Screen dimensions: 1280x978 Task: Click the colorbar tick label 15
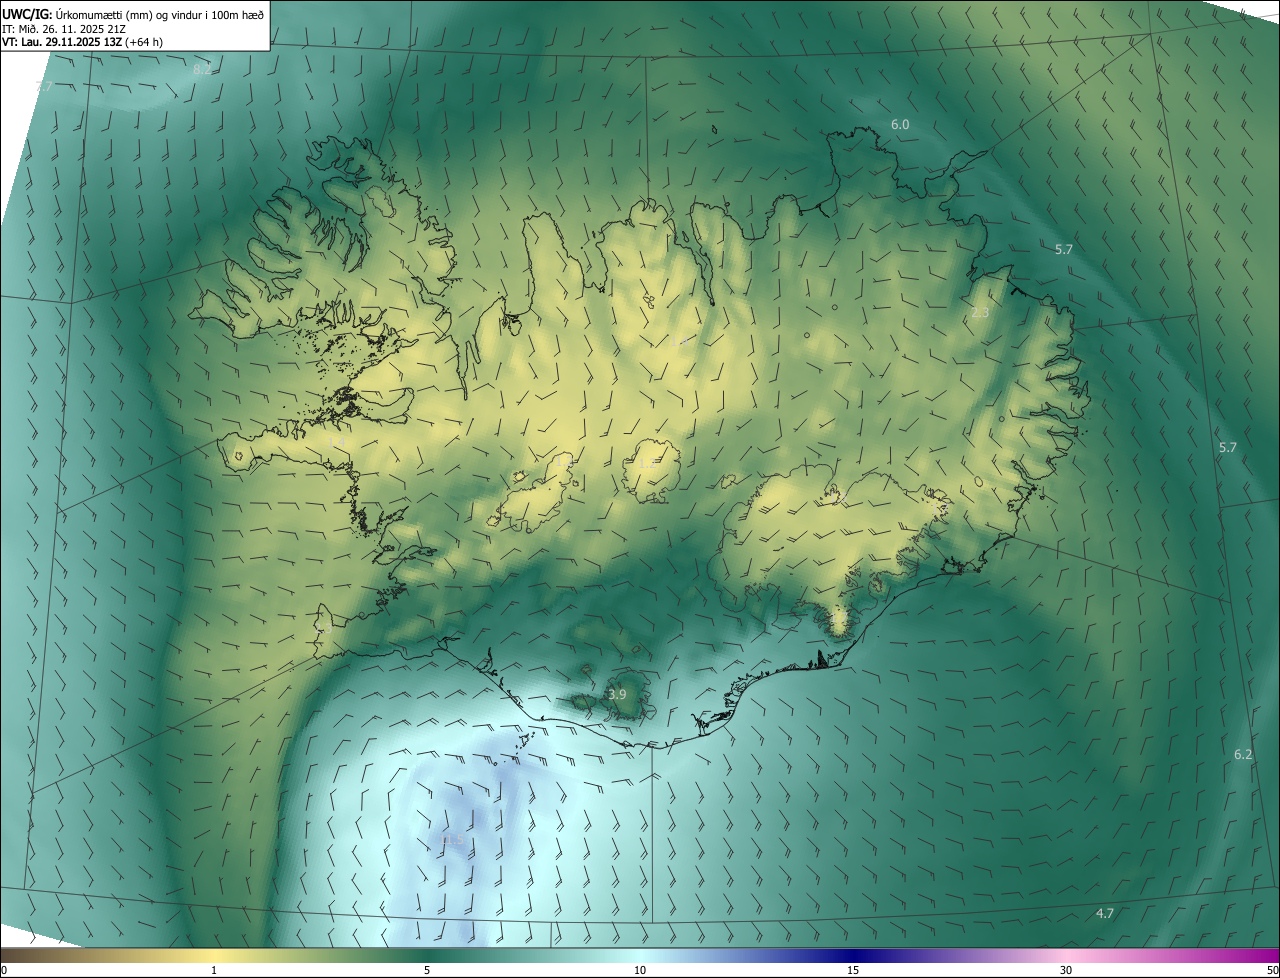(853, 970)
